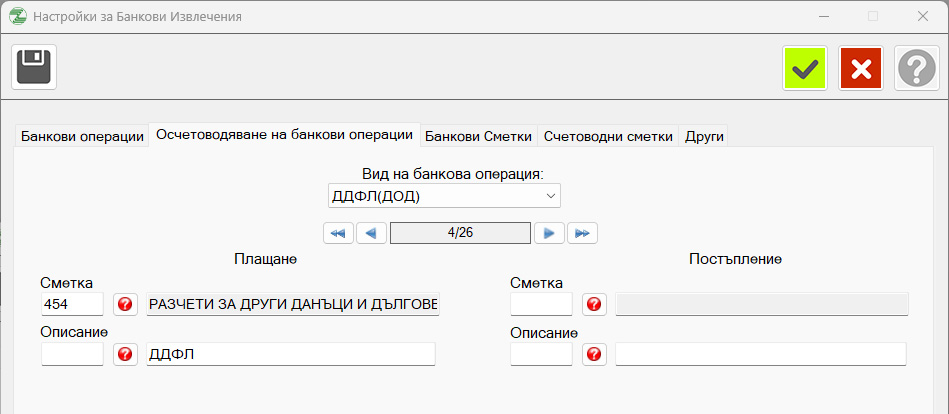This screenshot has height=414, width=949.
Task: Click the Постъпление description code field
Action: pos(541,354)
